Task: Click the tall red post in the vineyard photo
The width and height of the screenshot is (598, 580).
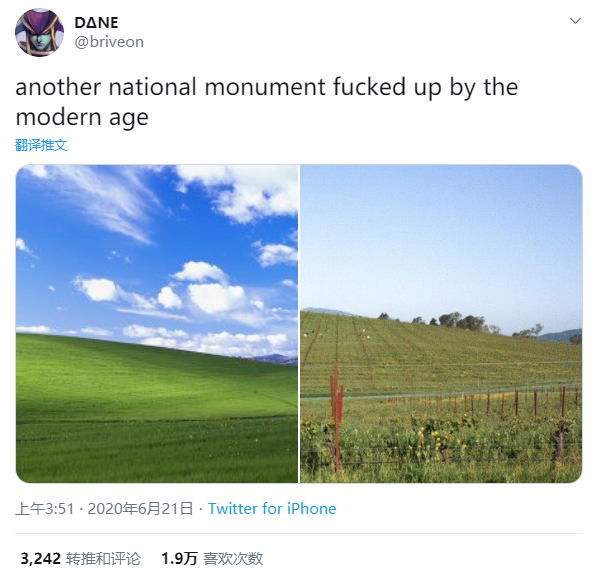Action: click(x=337, y=418)
